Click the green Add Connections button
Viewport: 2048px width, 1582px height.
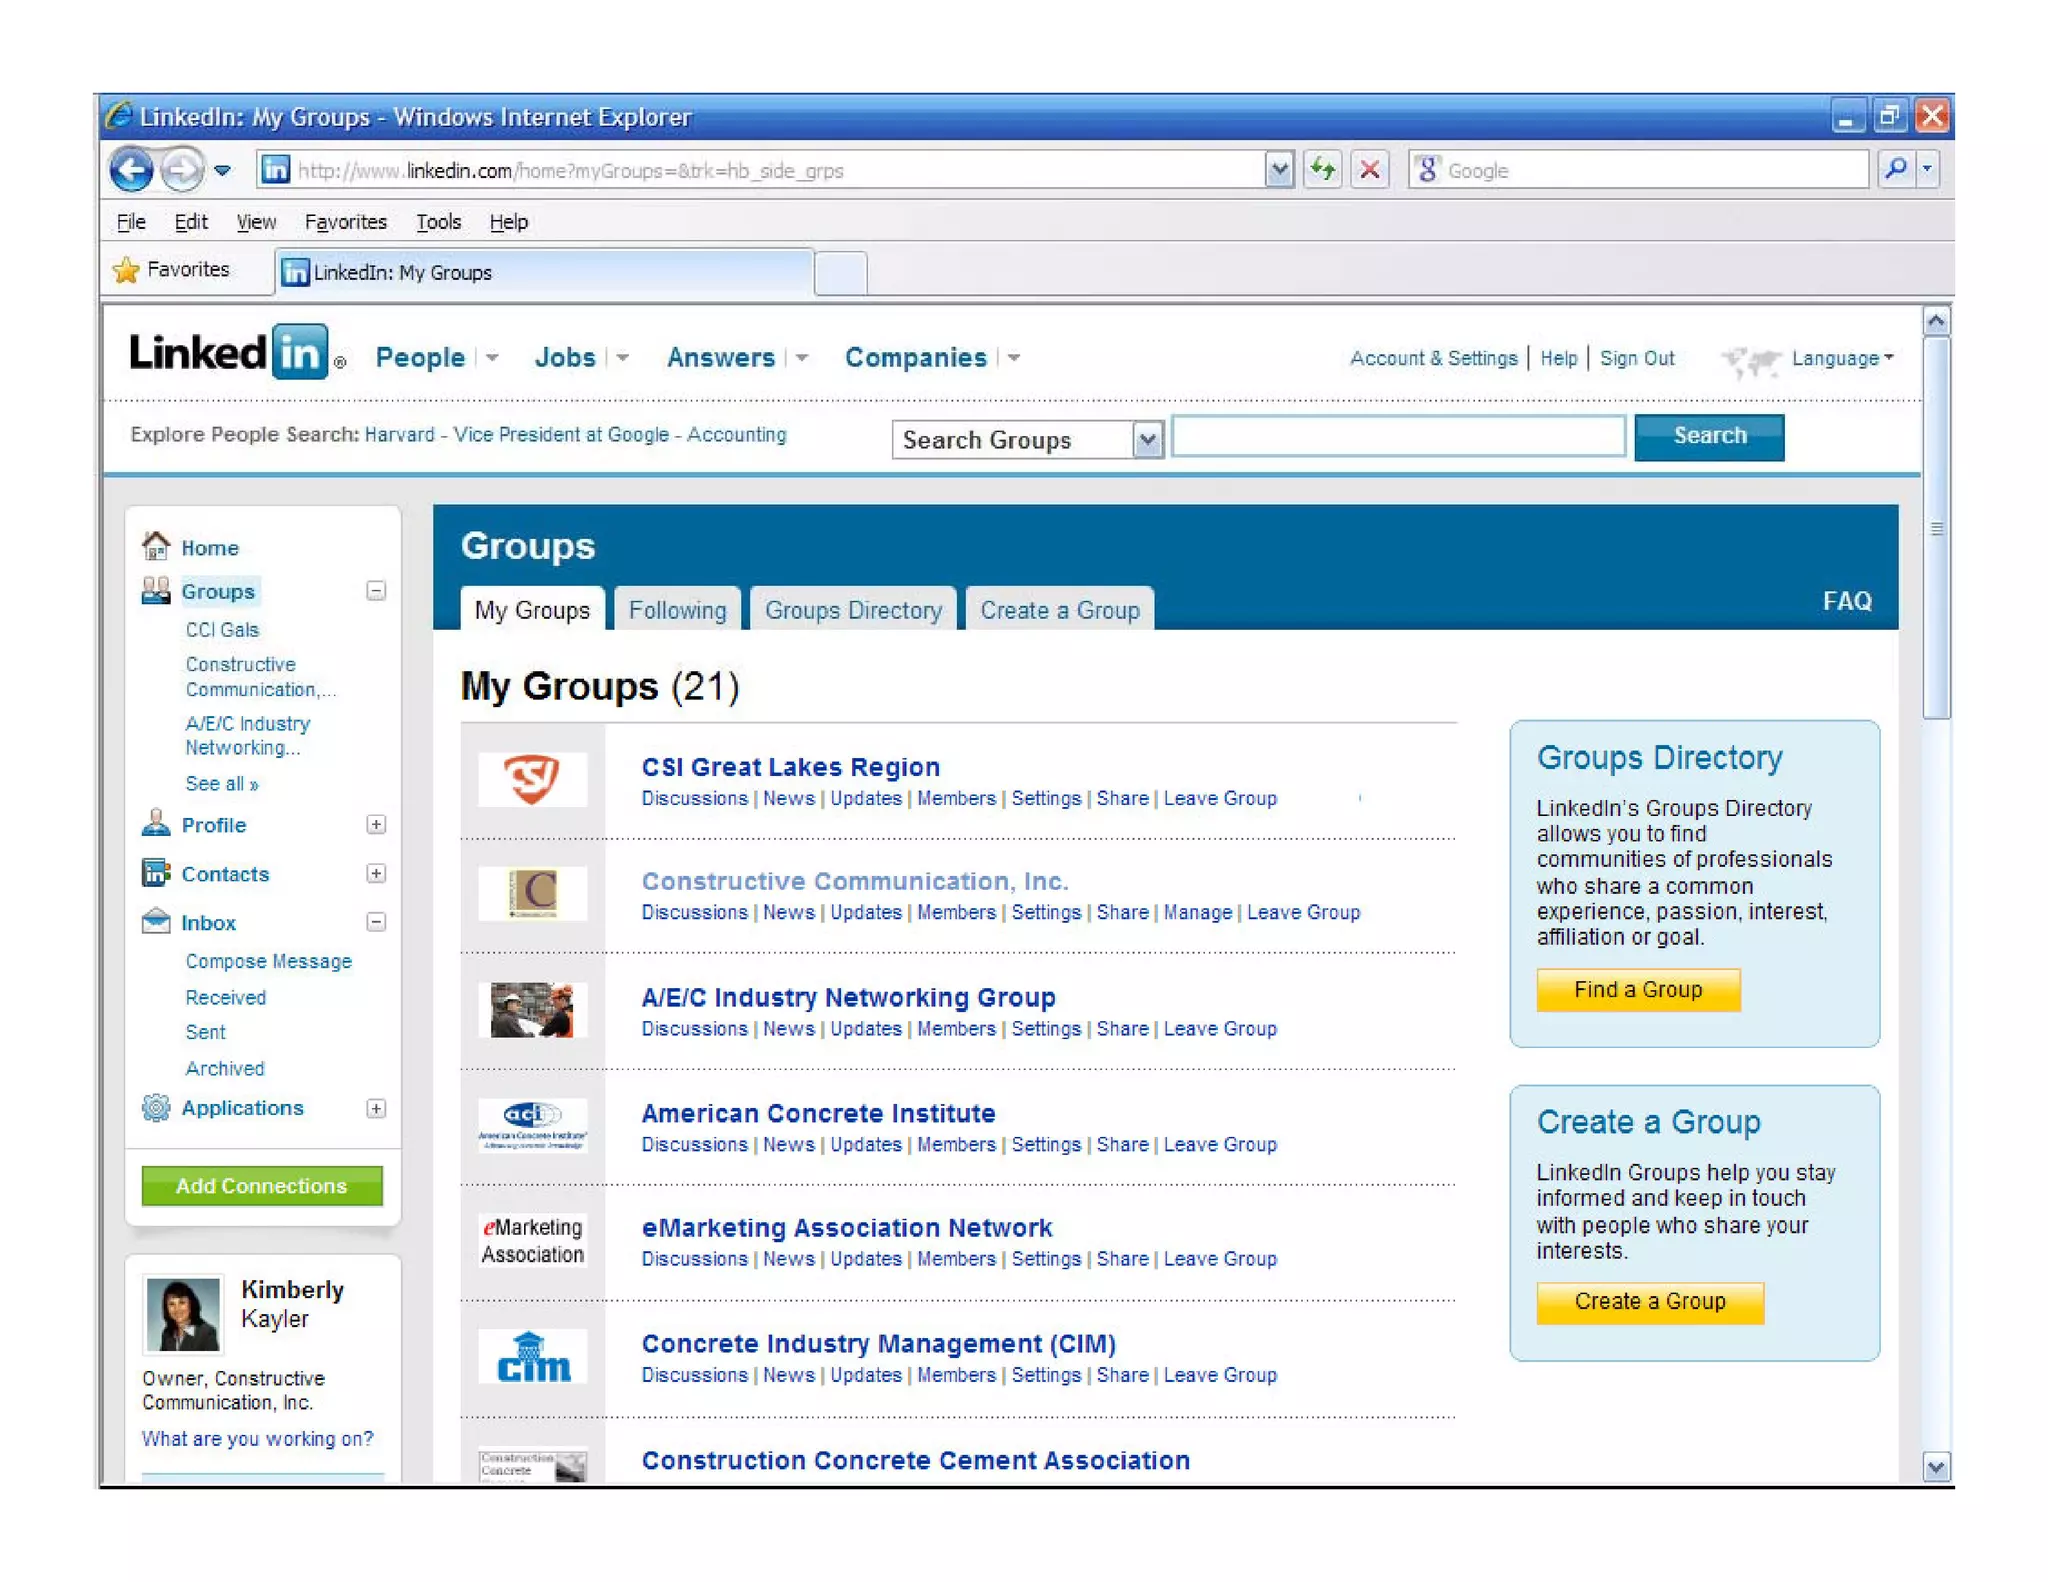[x=262, y=1185]
